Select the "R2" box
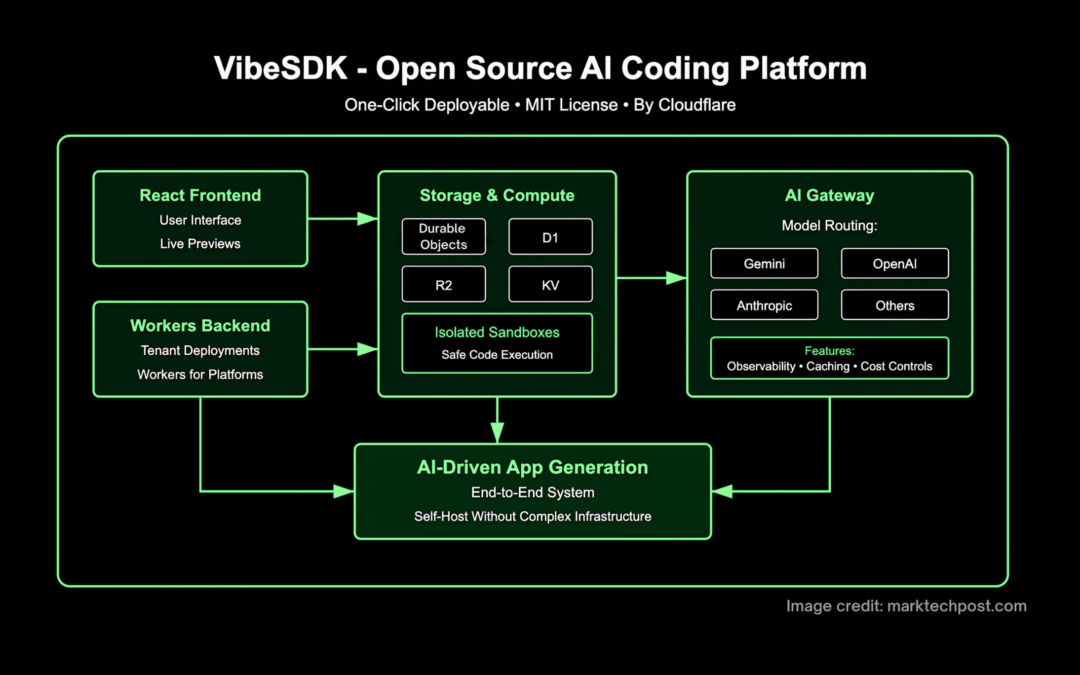This screenshot has height=675, width=1080. pos(444,284)
